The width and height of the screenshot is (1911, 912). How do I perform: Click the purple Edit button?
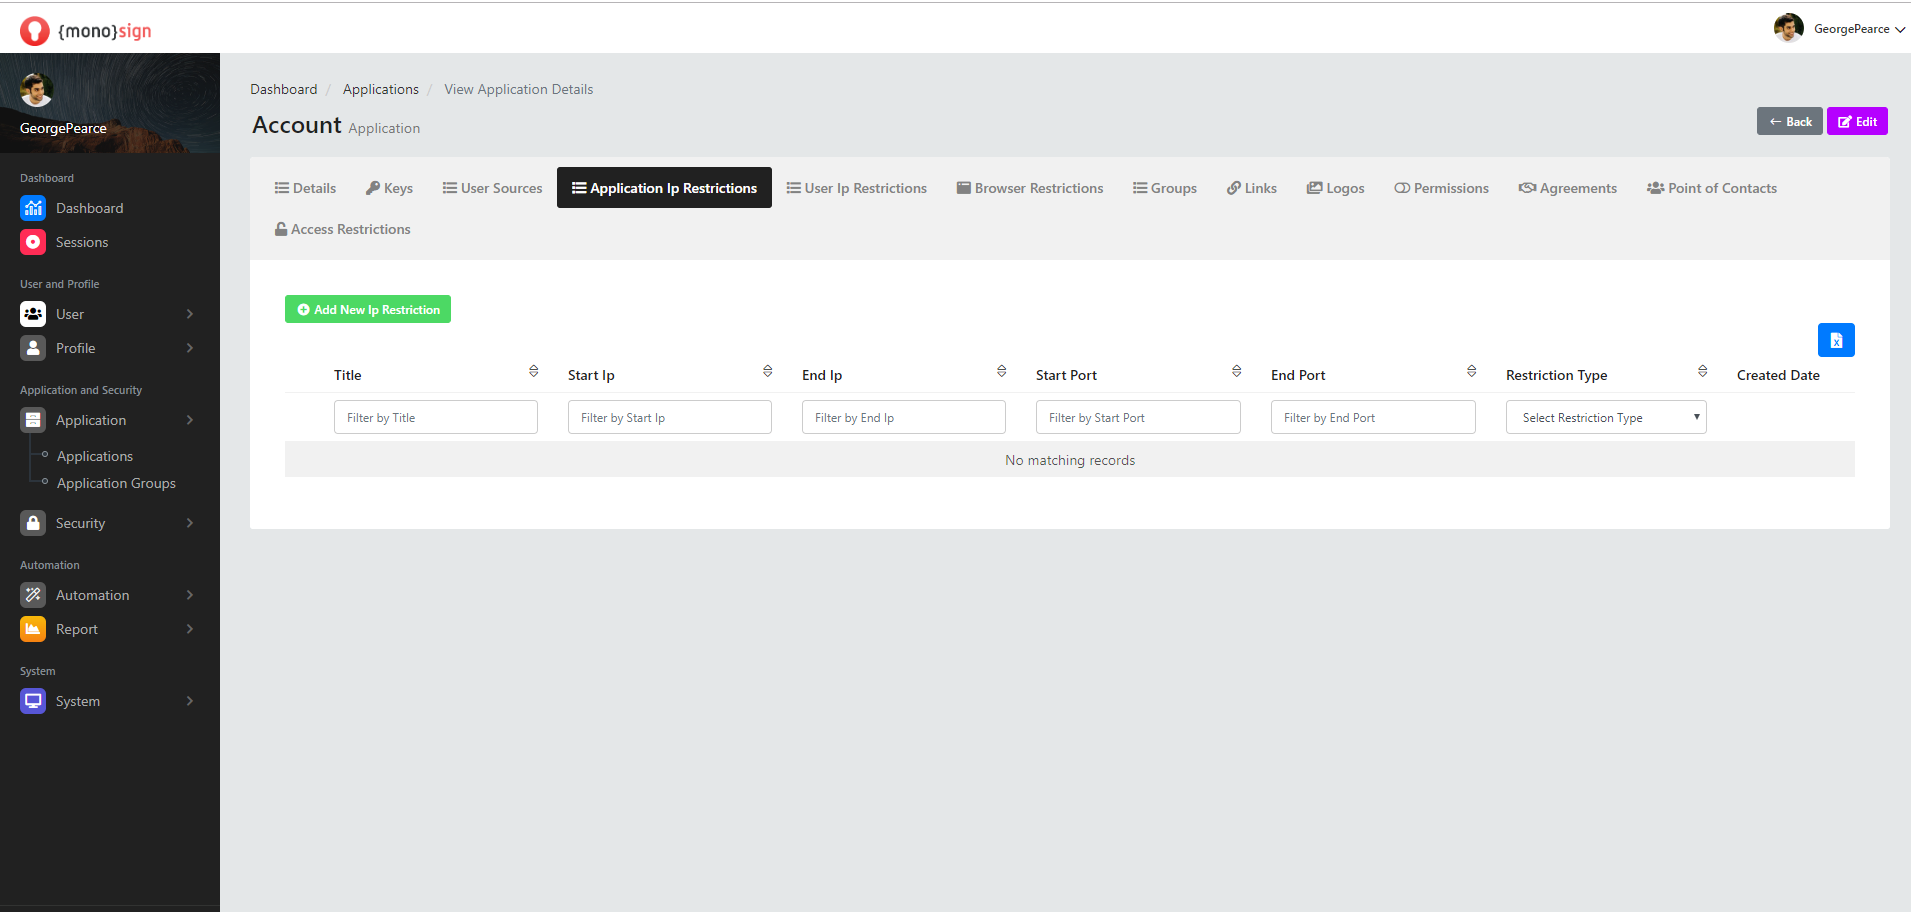click(1857, 121)
